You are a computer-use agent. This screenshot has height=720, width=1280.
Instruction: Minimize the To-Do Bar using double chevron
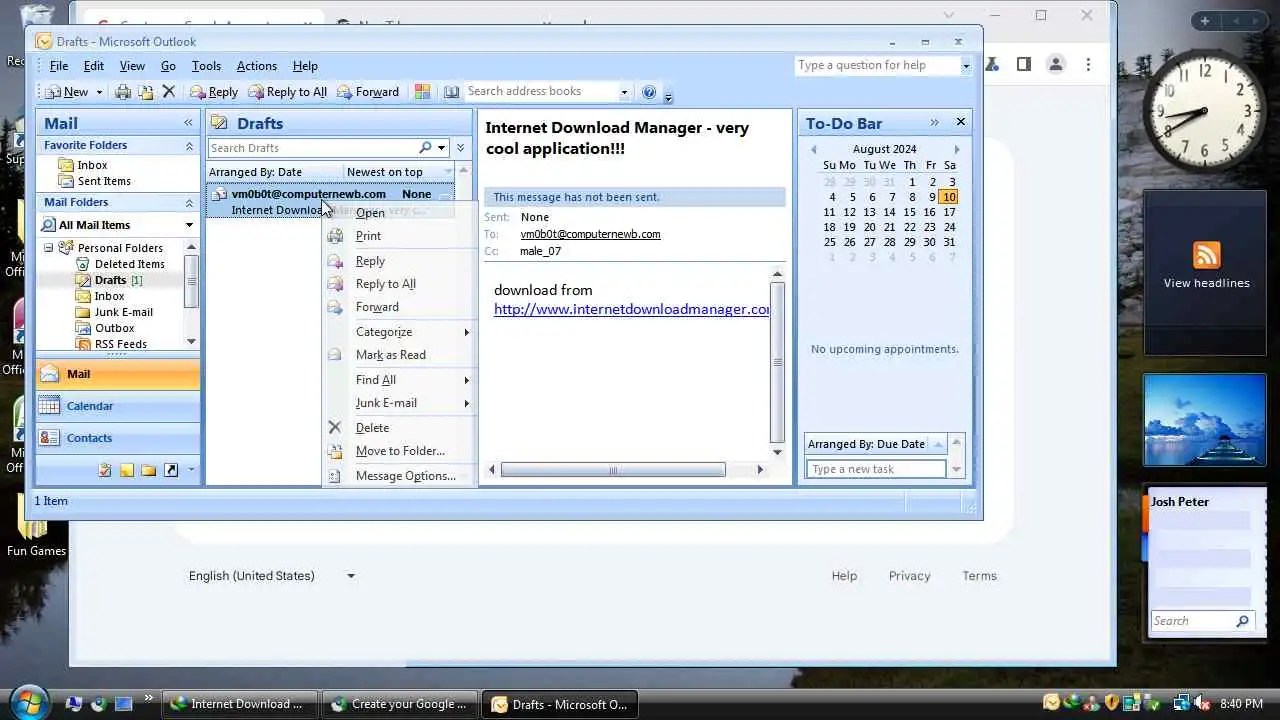(934, 122)
